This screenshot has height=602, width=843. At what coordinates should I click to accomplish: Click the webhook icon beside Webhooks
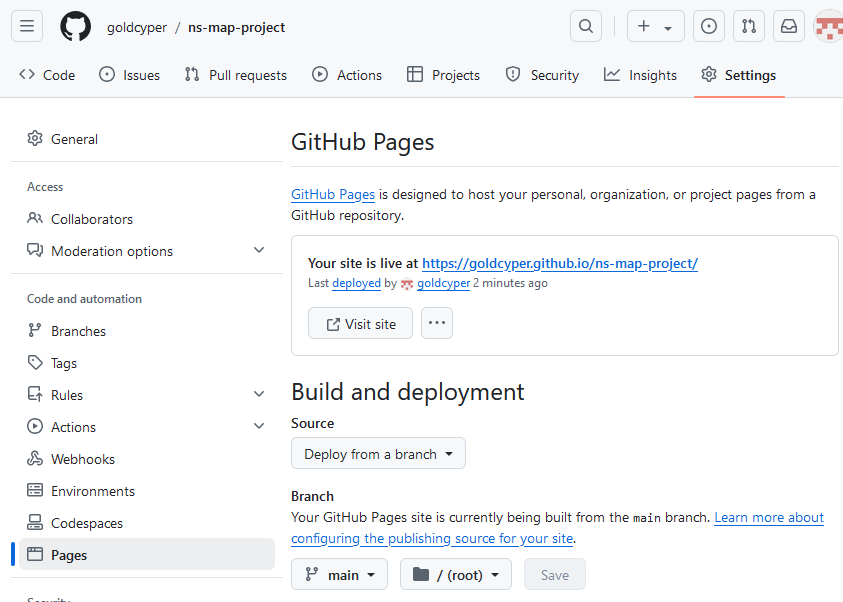tap(35, 458)
